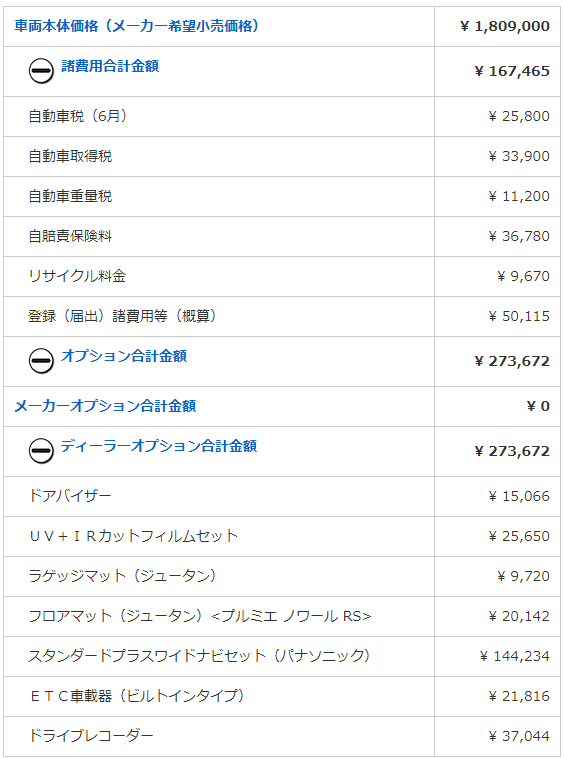Select the ドアバイザー option row
This screenshot has height=758, width=564.
point(282,496)
